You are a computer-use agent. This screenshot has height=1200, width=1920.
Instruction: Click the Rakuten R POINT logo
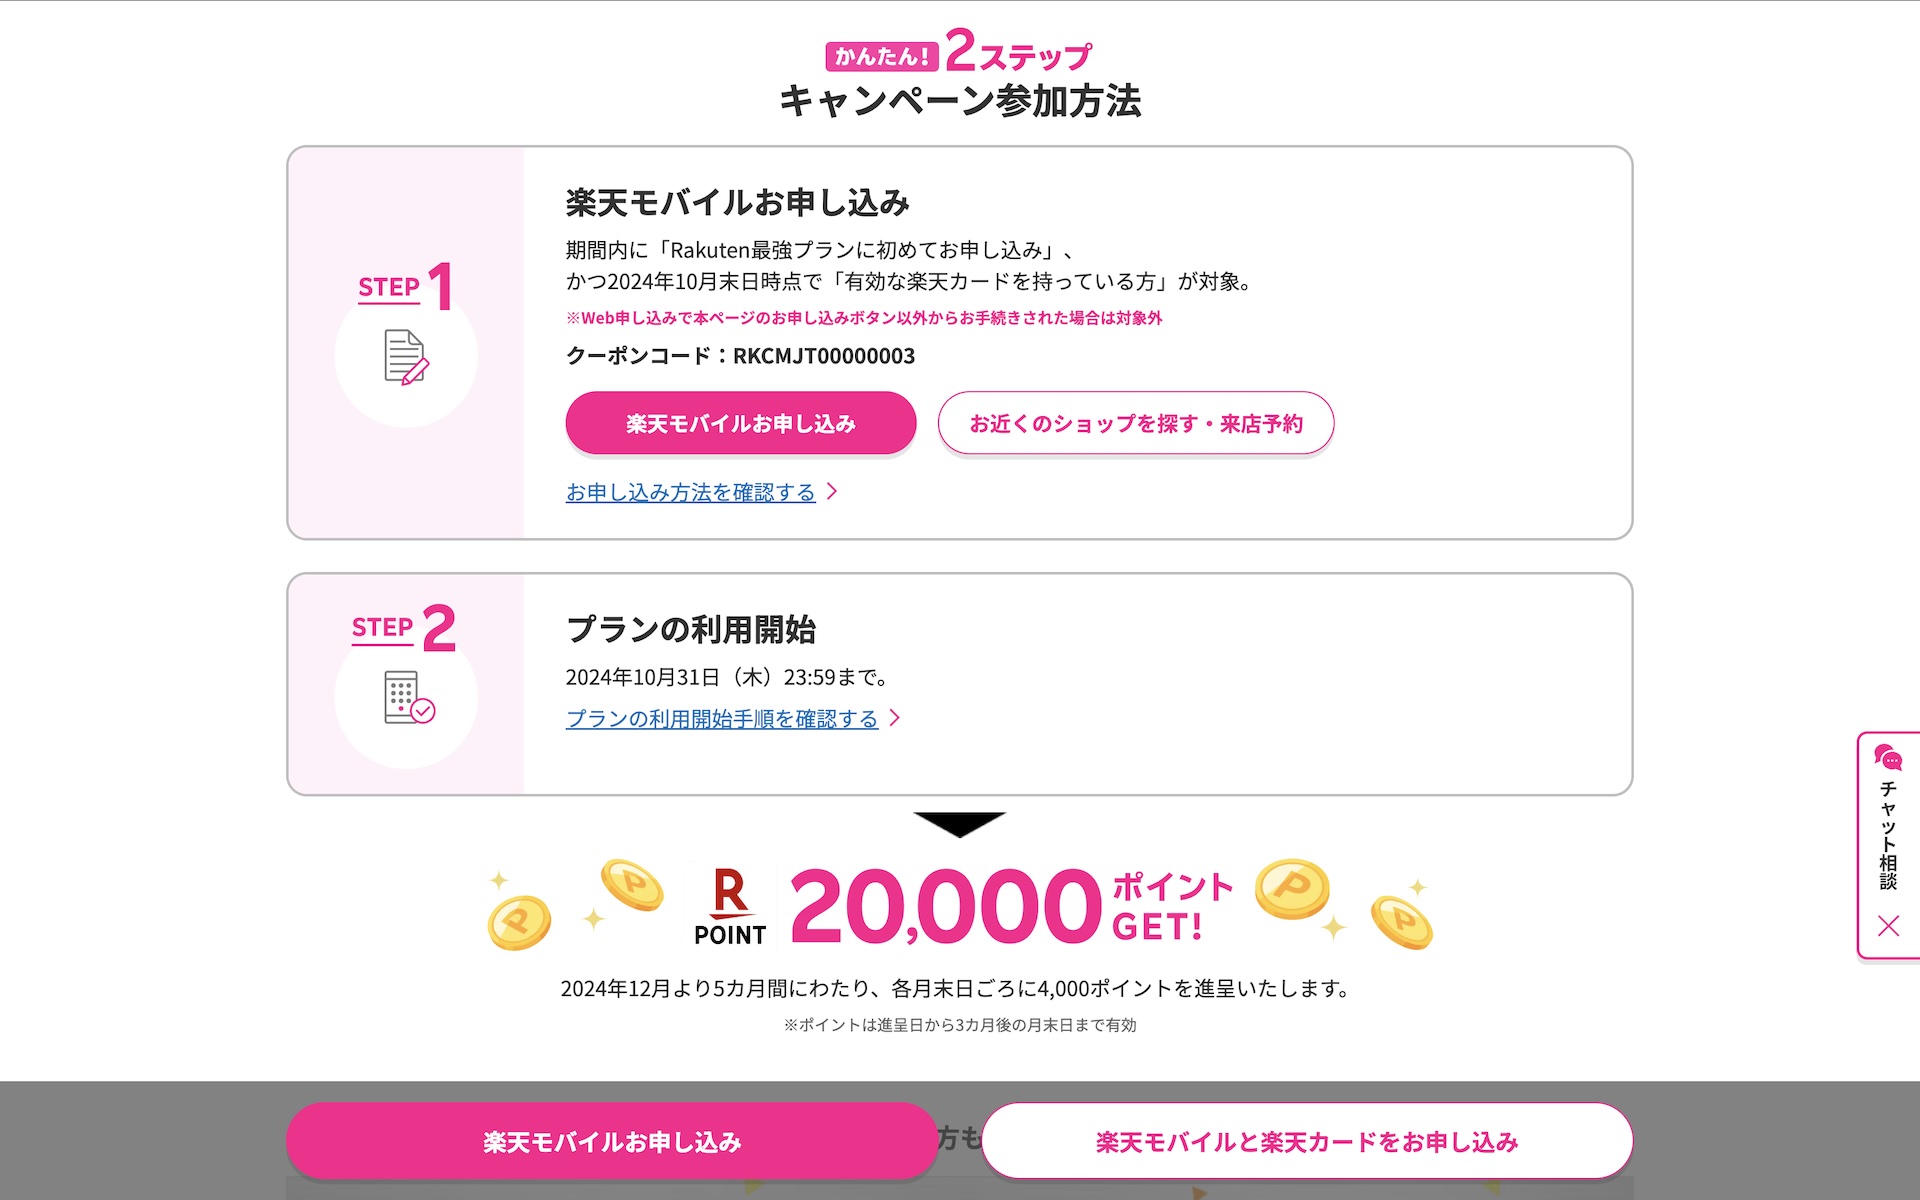tap(730, 906)
